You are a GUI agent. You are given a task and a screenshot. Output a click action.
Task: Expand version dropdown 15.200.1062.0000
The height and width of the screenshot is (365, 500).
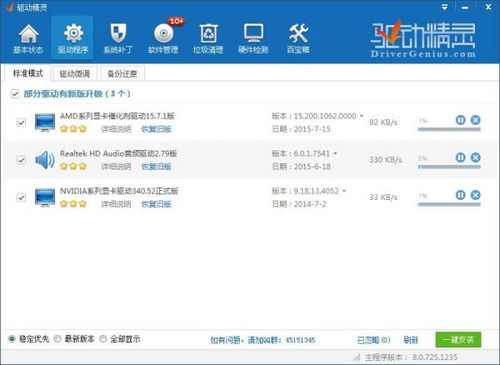pyautogui.click(x=361, y=116)
